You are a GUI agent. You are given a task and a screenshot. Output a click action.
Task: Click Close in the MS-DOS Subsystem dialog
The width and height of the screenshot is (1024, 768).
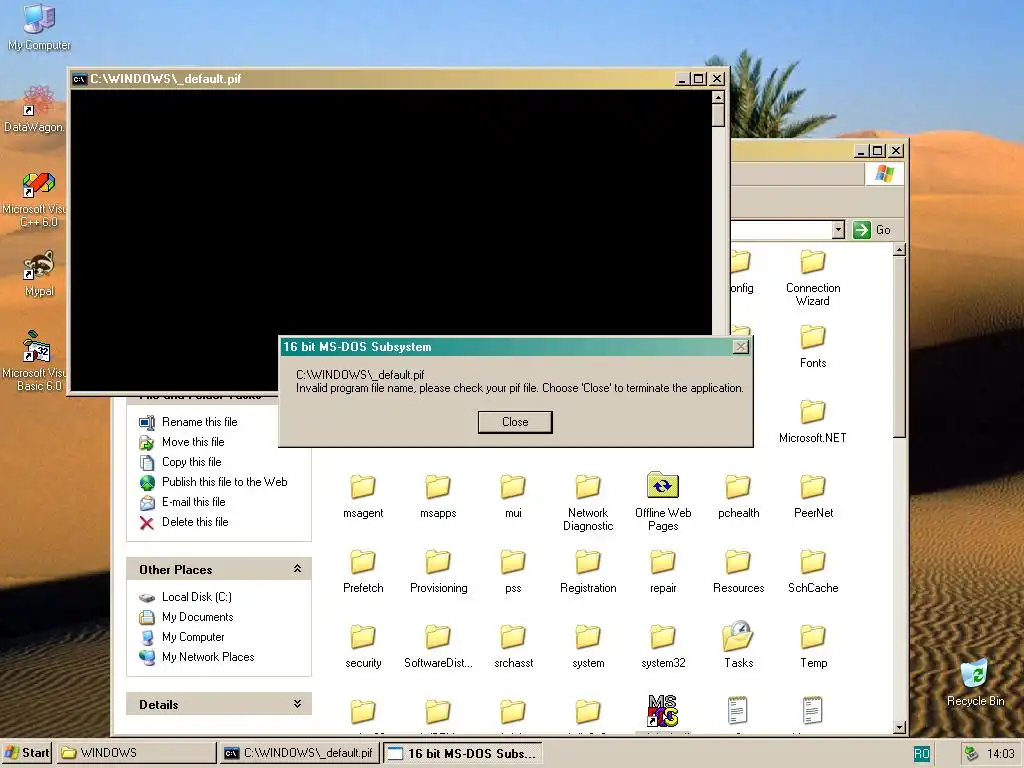click(515, 422)
